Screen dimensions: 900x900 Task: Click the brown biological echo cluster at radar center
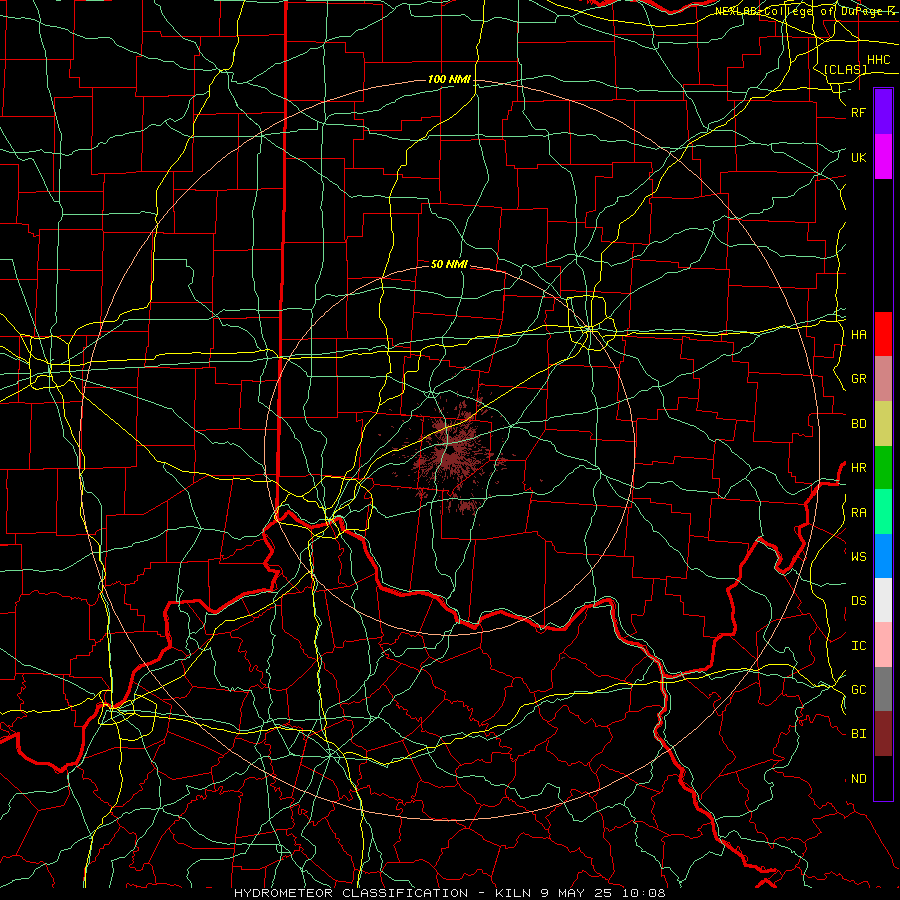pyautogui.click(x=451, y=453)
